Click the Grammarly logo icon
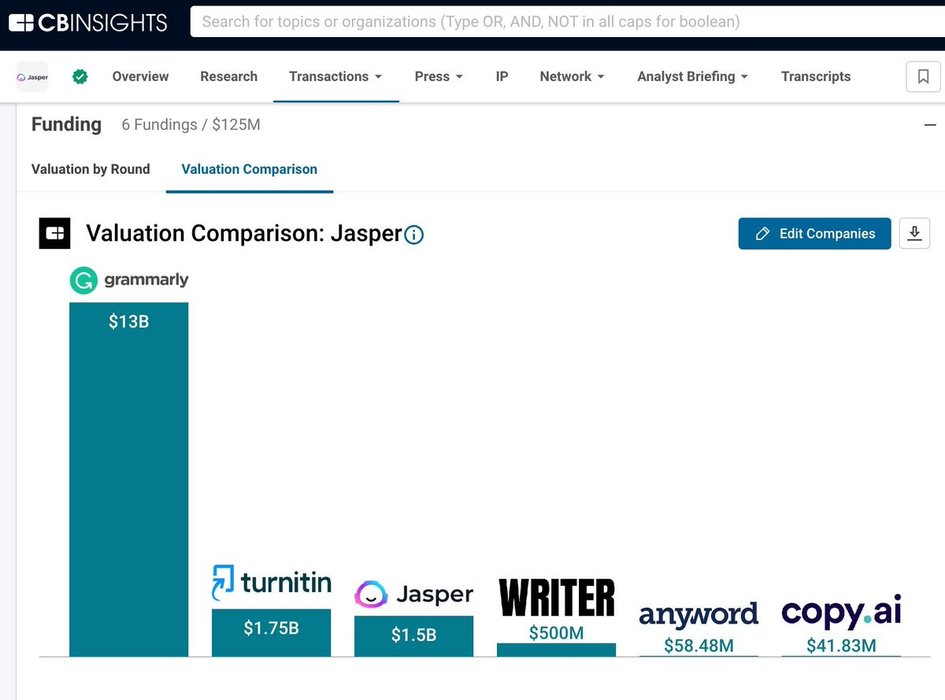This screenshot has width=945, height=700. coord(83,280)
